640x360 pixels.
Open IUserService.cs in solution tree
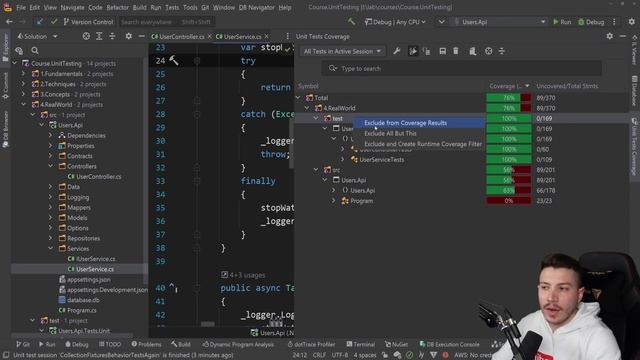[96, 259]
